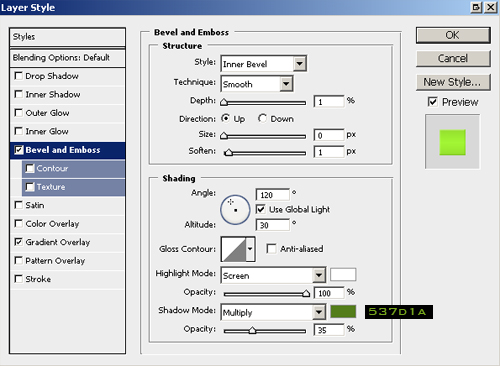Screen dimensions: 500x366
Task: Select Styles in the left panel
Action: tap(68, 37)
